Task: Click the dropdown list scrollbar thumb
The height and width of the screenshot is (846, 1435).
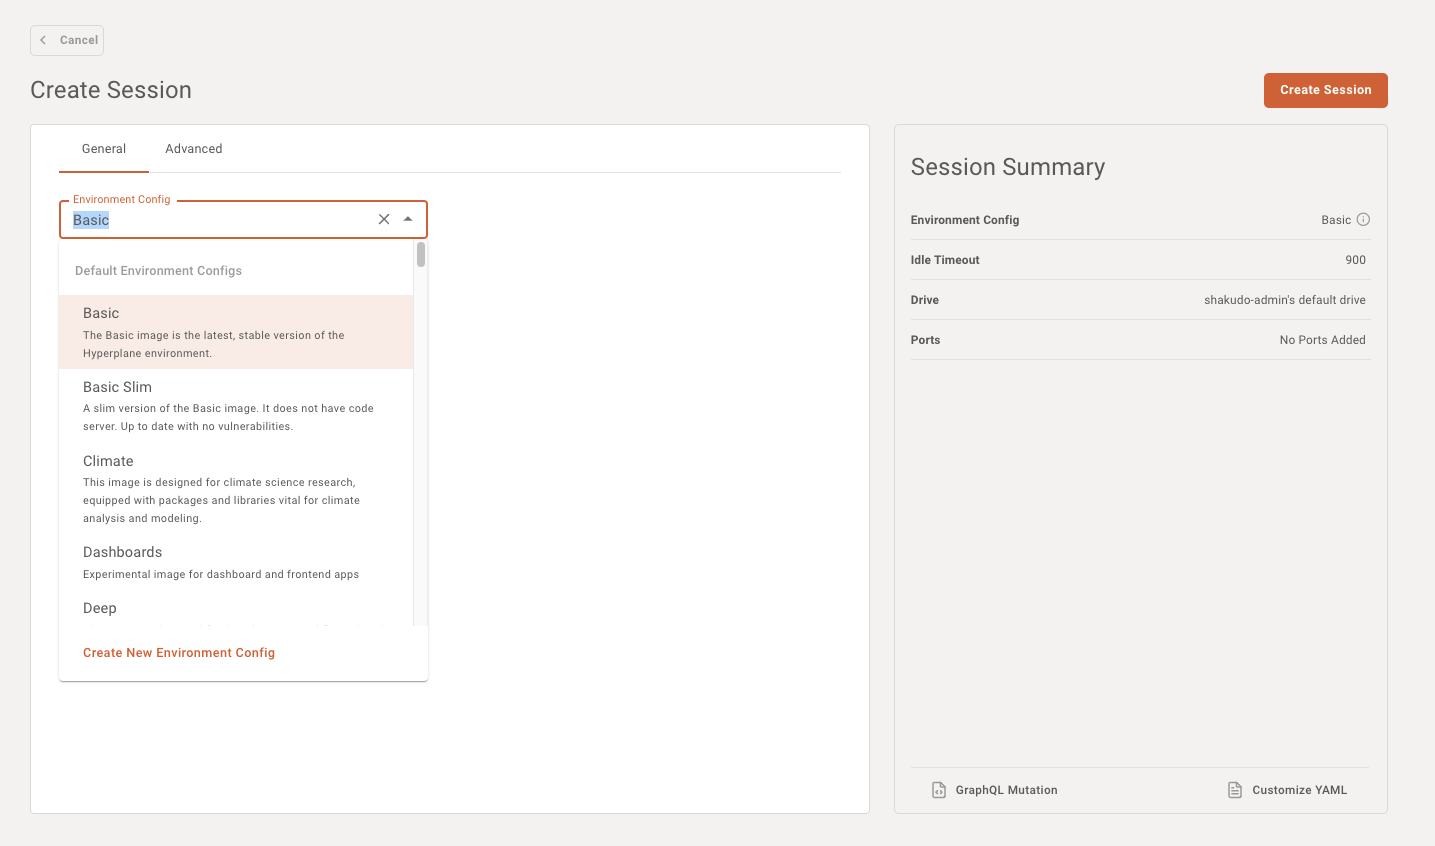Action: click(421, 255)
